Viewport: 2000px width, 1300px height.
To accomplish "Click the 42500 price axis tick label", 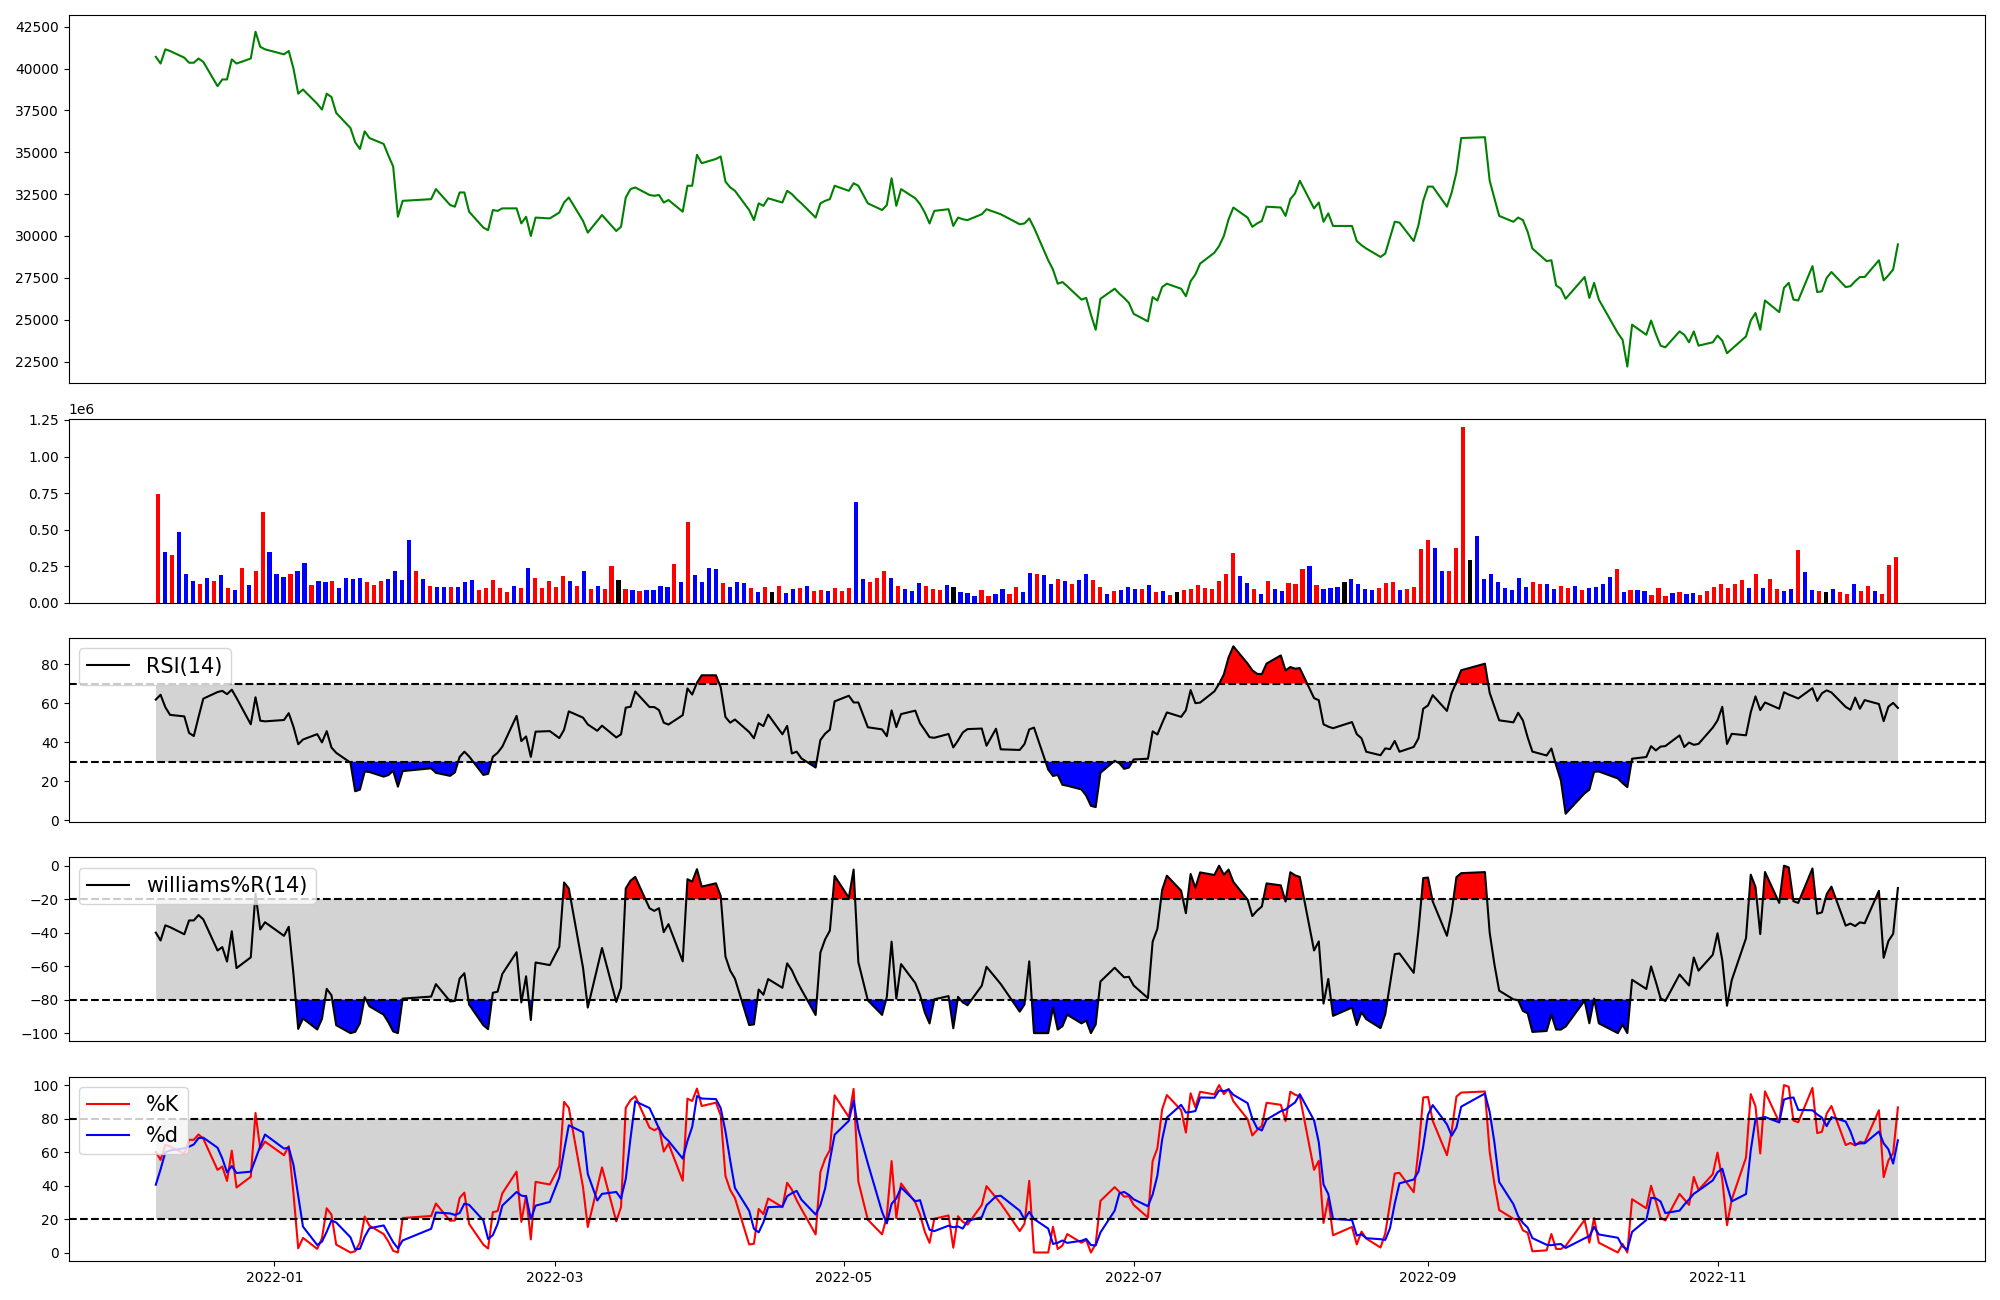I will pos(36,27).
